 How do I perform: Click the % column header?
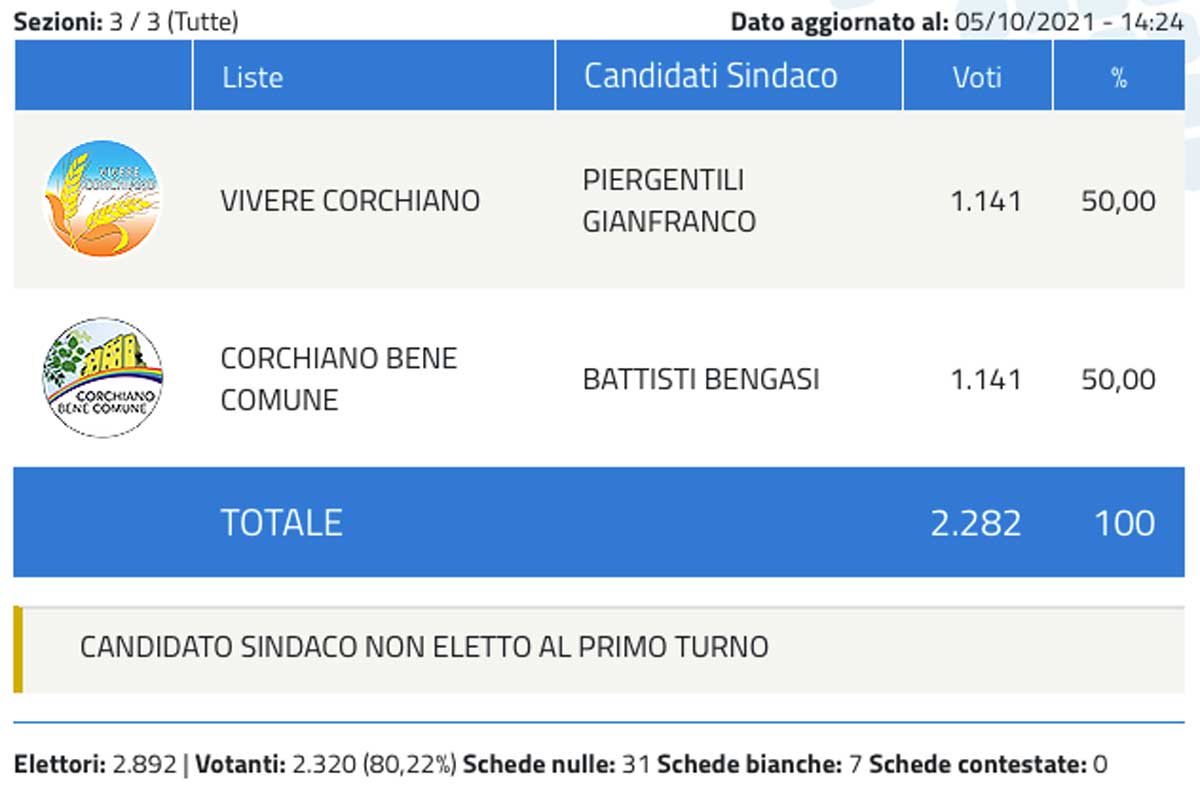pyautogui.click(x=1119, y=77)
